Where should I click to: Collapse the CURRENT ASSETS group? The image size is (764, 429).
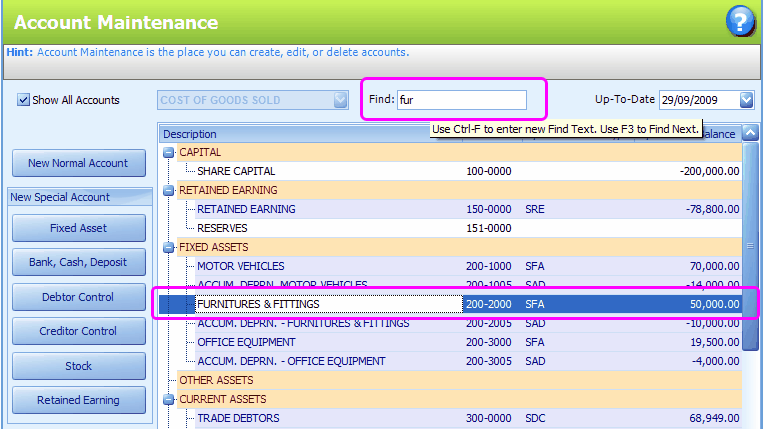[168, 399]
